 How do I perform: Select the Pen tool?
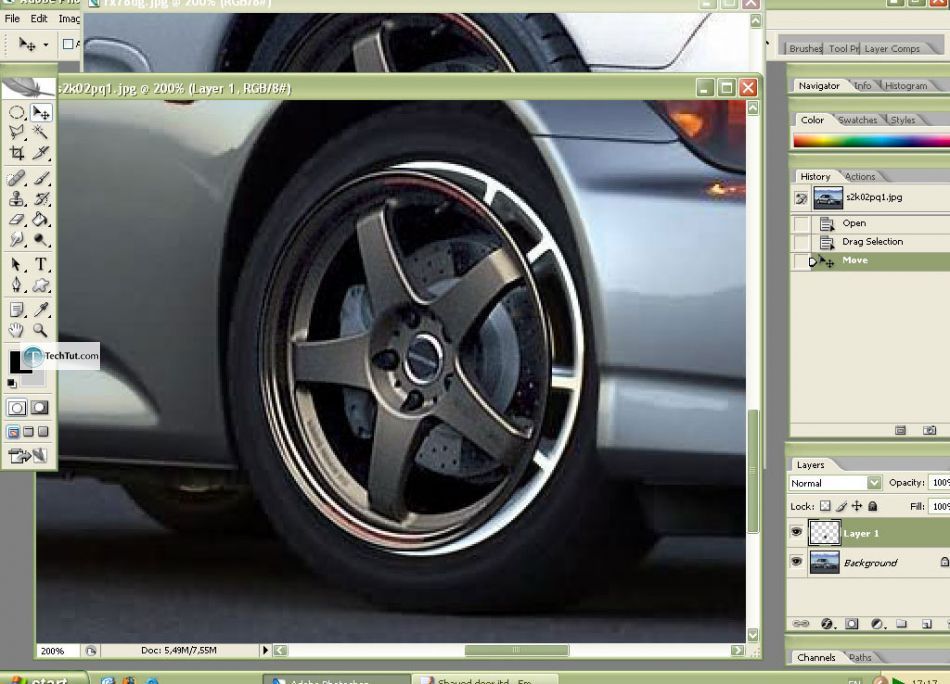16,285
